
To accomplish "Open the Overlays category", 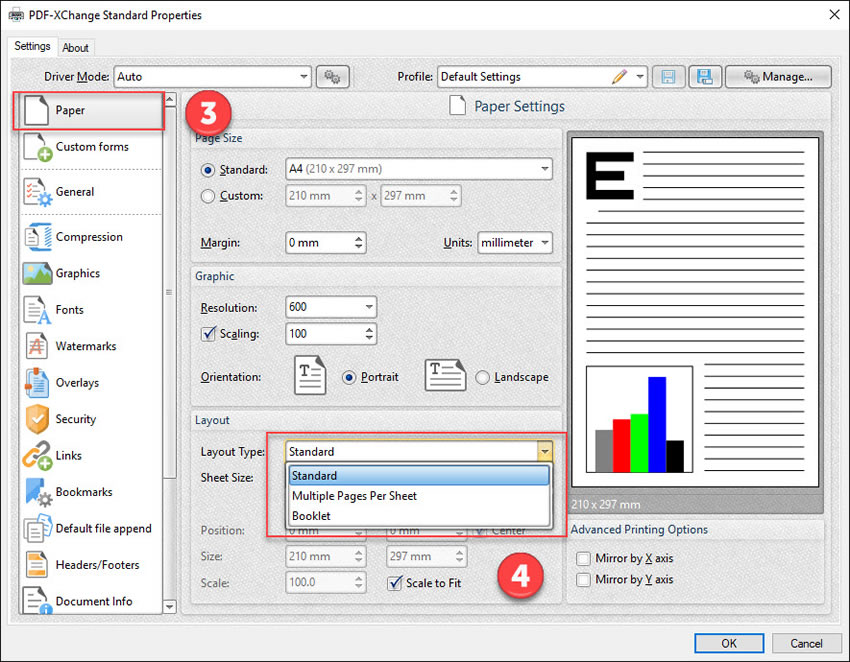I will [89, 383].
